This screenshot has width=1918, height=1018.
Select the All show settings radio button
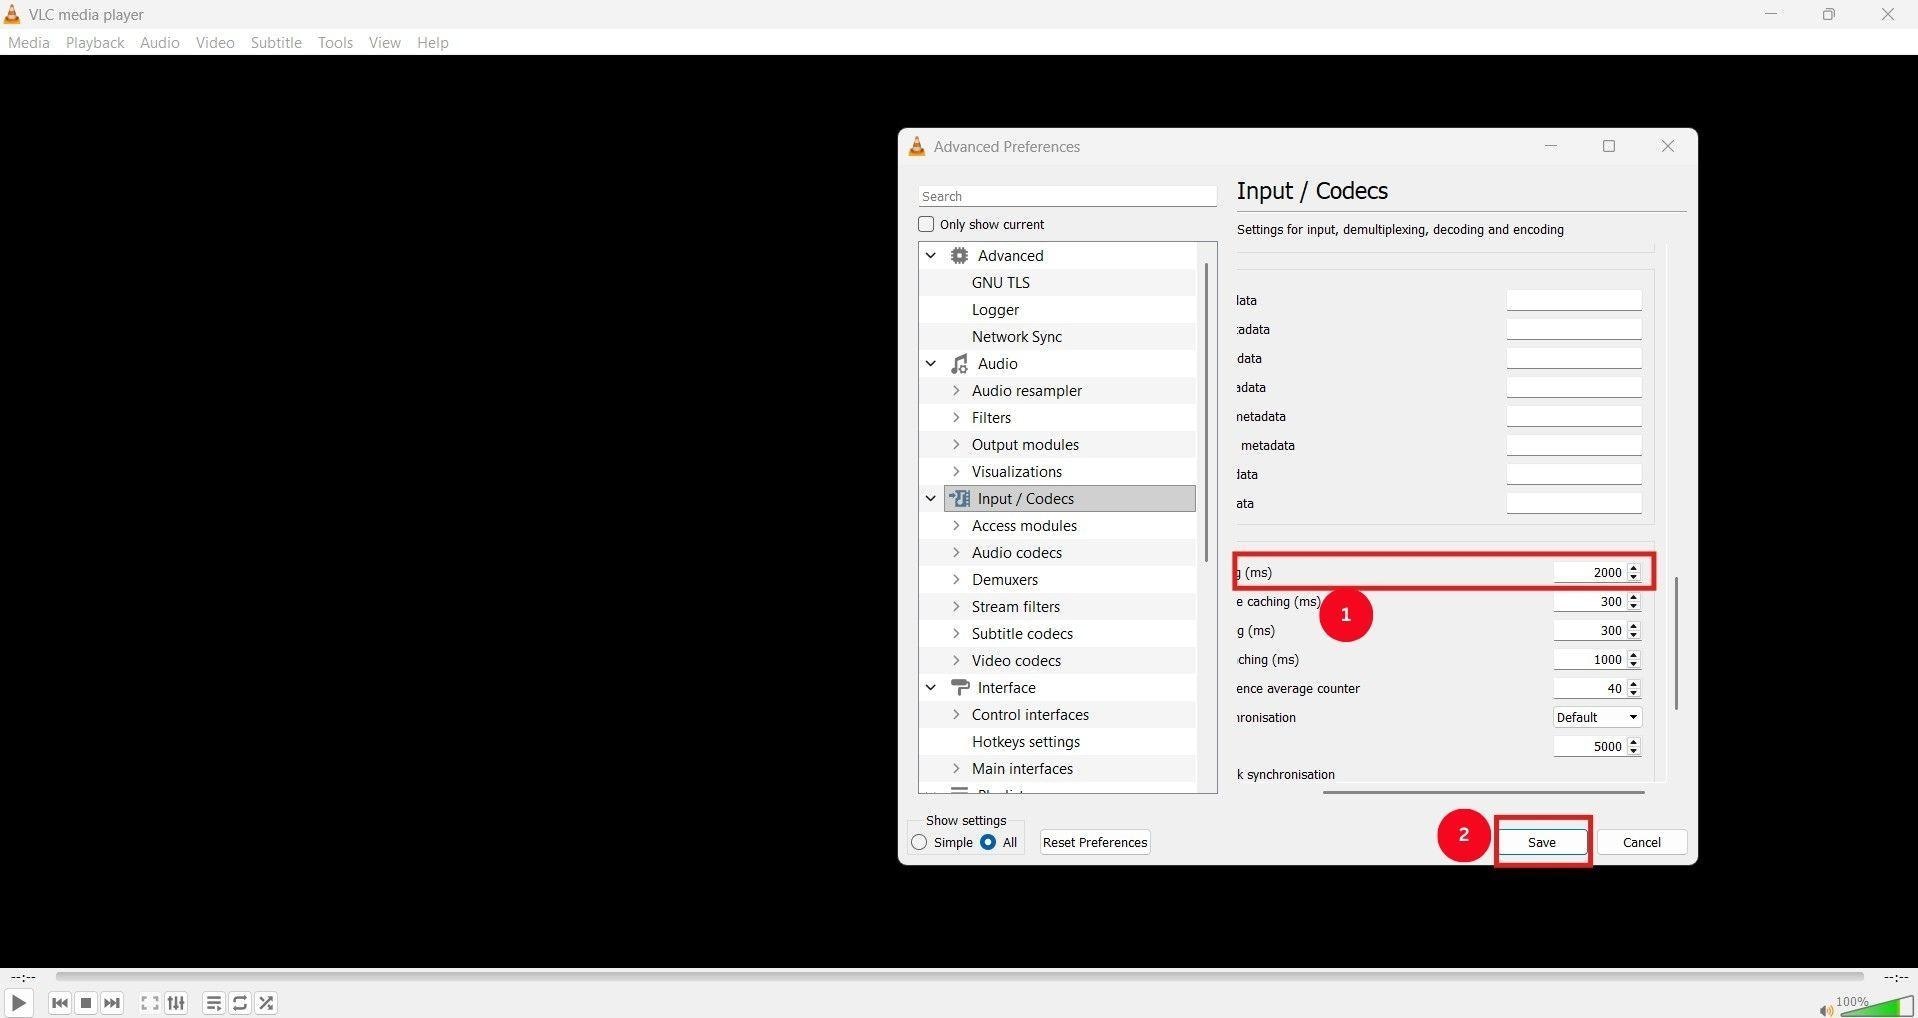click(988, 843)
